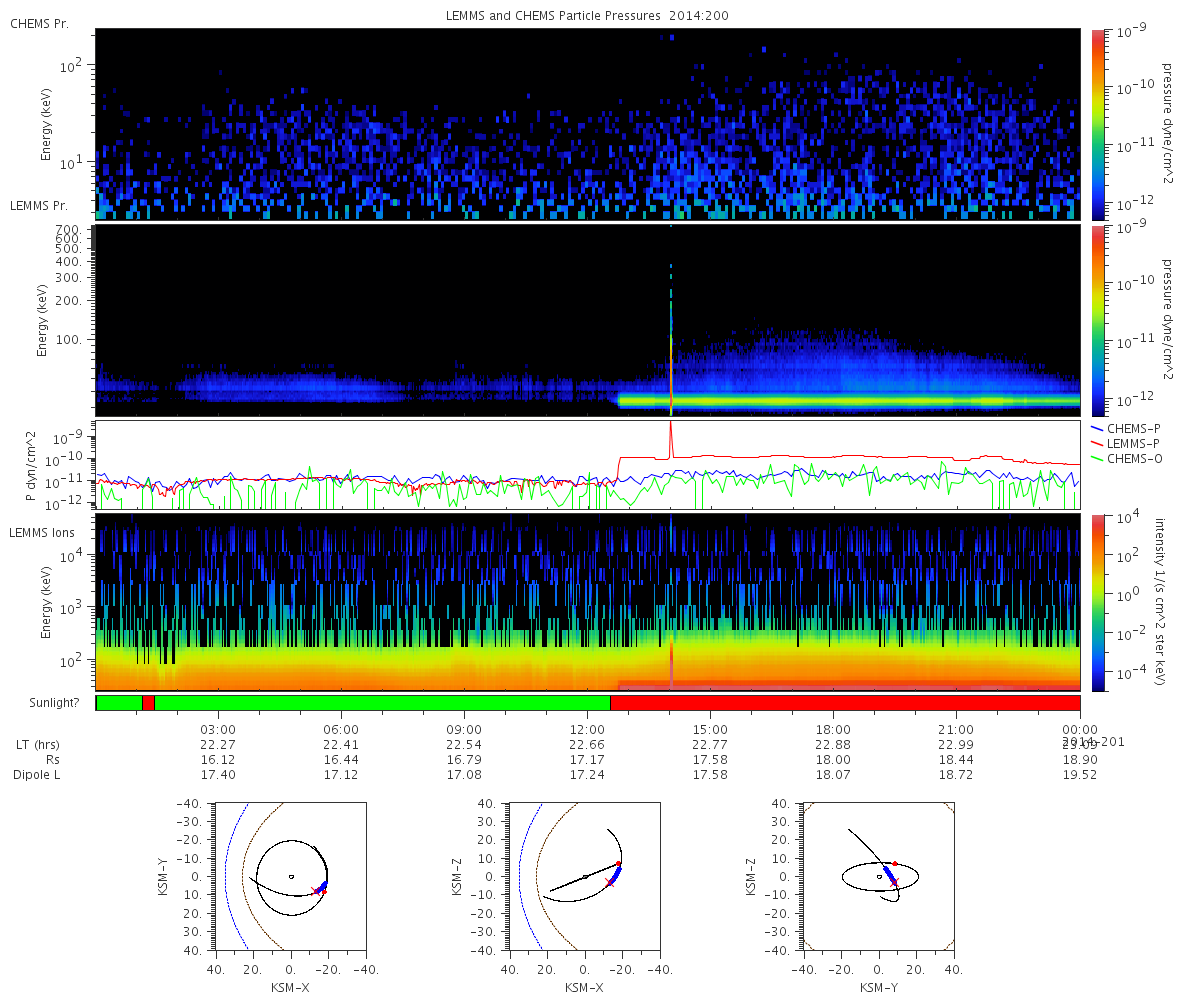This screenshot has width=1200, height=1000.
Task: Click the CHEMS-P legend entry
Action: [x=1128, y=427]
